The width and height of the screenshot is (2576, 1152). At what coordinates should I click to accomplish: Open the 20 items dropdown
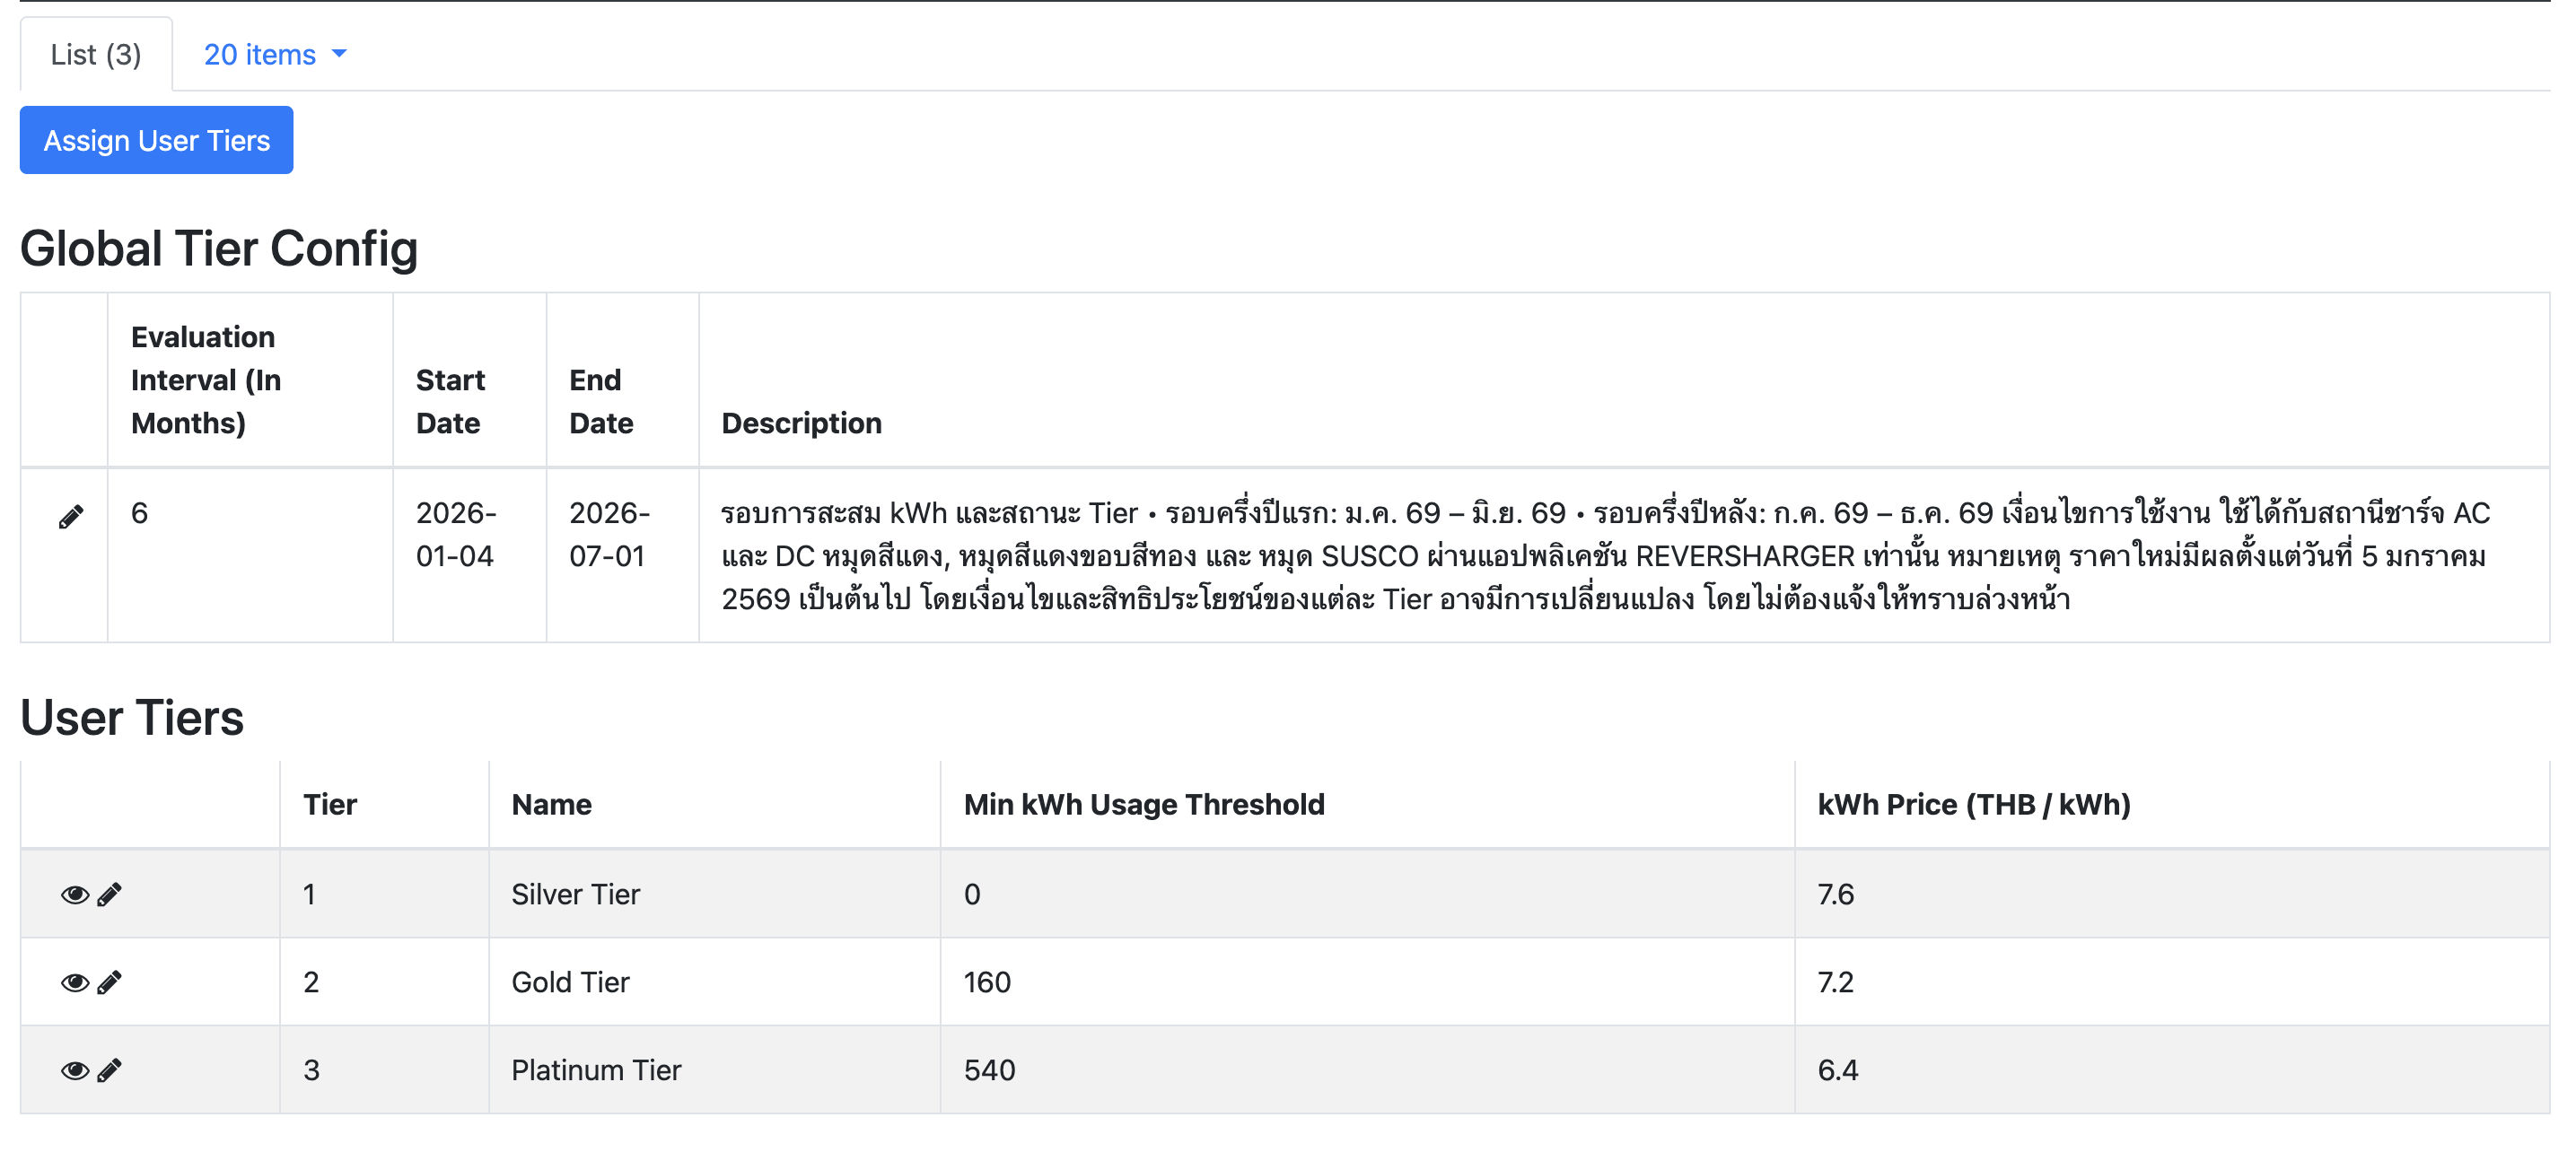pos(260,54)
